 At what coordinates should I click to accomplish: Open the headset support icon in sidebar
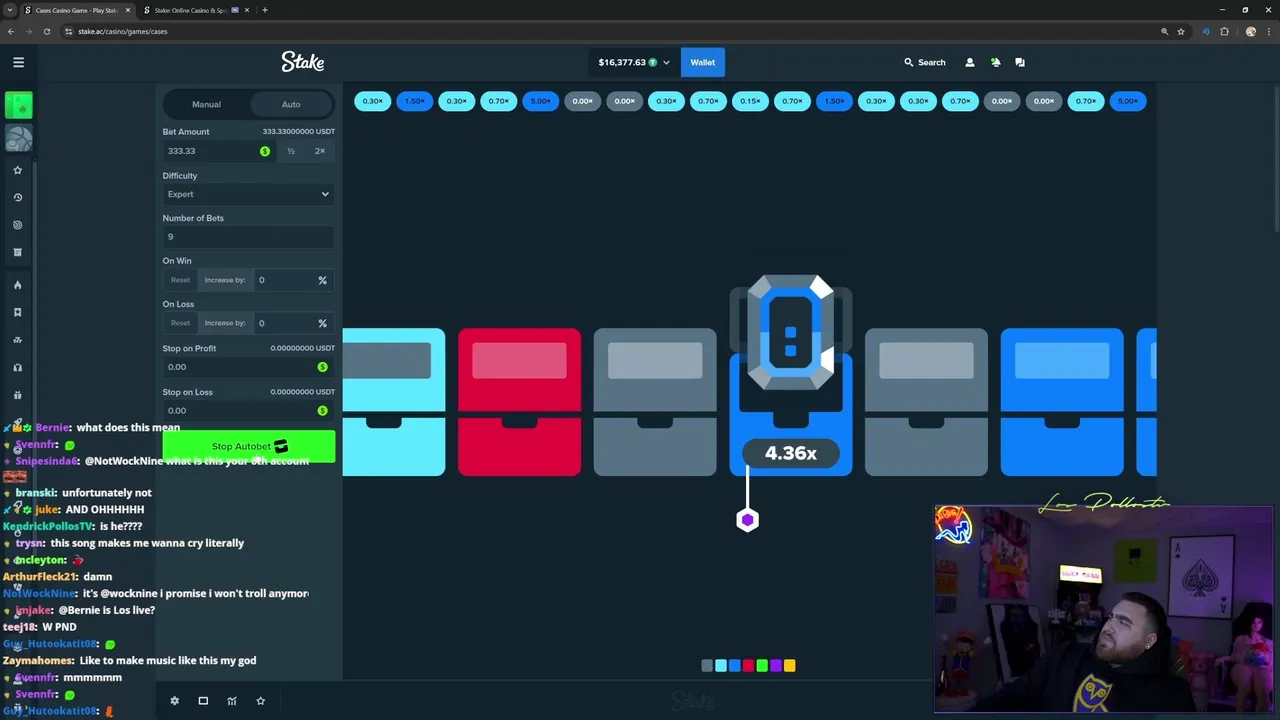[17, 367]
